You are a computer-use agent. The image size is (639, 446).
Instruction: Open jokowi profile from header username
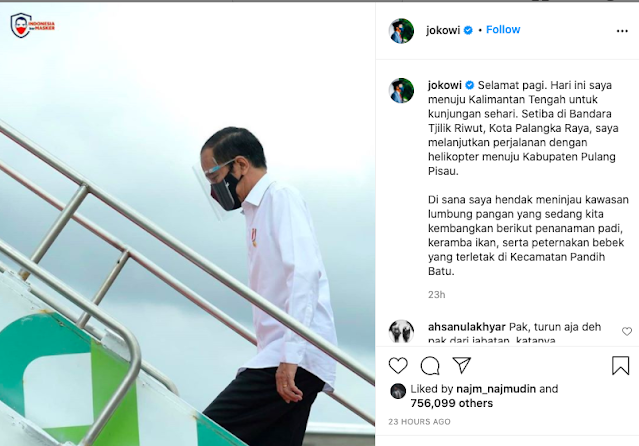point(443,30)
